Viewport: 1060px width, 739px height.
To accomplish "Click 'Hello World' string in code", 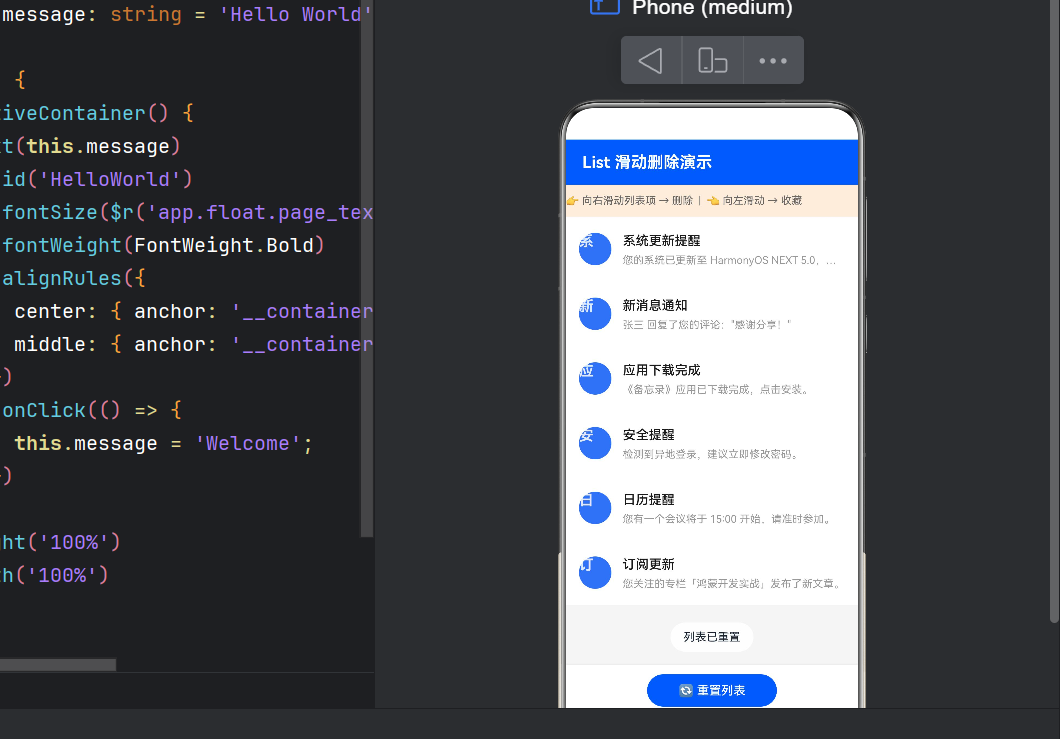I will pos(295,14).
